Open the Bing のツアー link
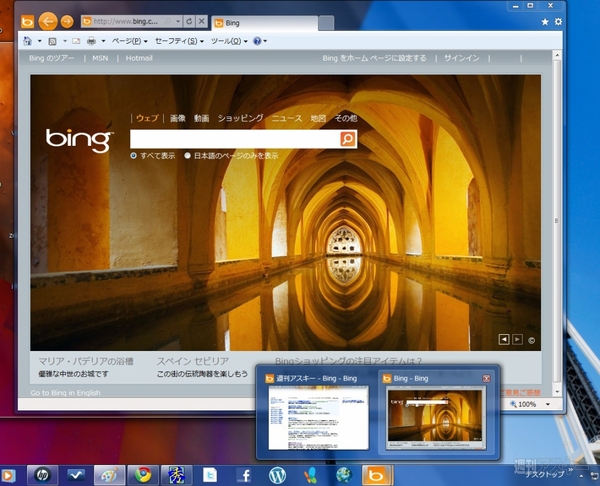This screenshot has height=486, width=600. (52, 58)
